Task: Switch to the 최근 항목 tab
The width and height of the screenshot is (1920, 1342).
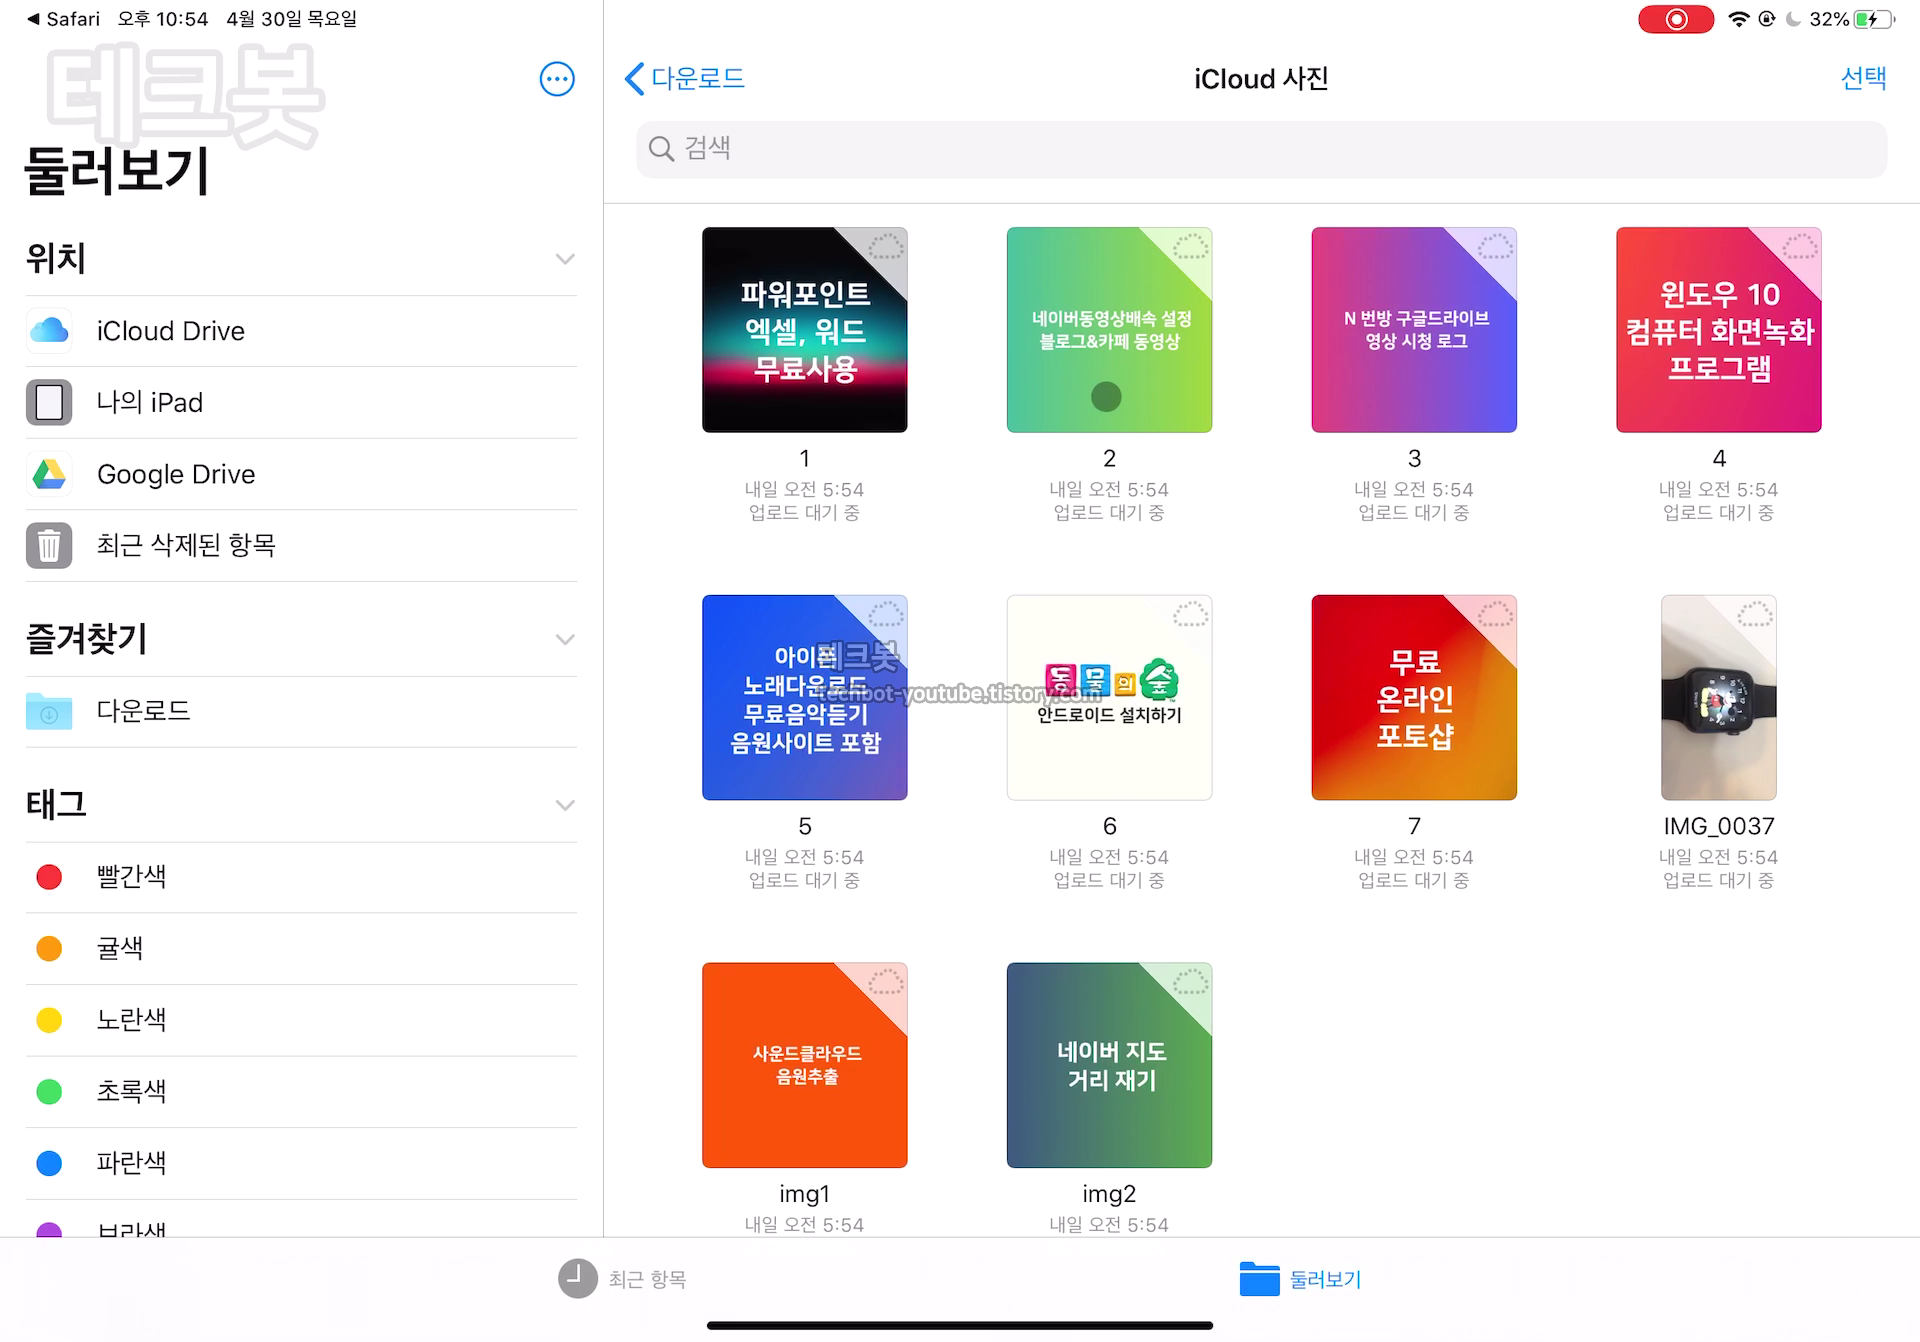Action: tap(622, 1279)
